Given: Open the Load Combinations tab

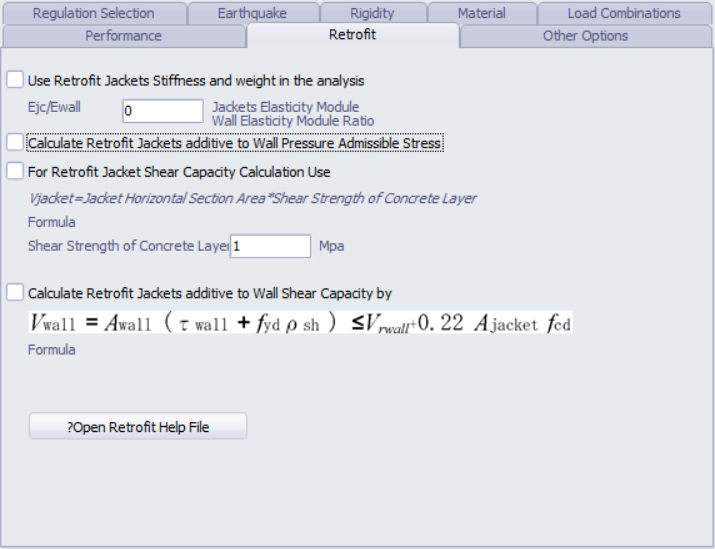Looking at the screenshot, I should click(x=623, y=13).
